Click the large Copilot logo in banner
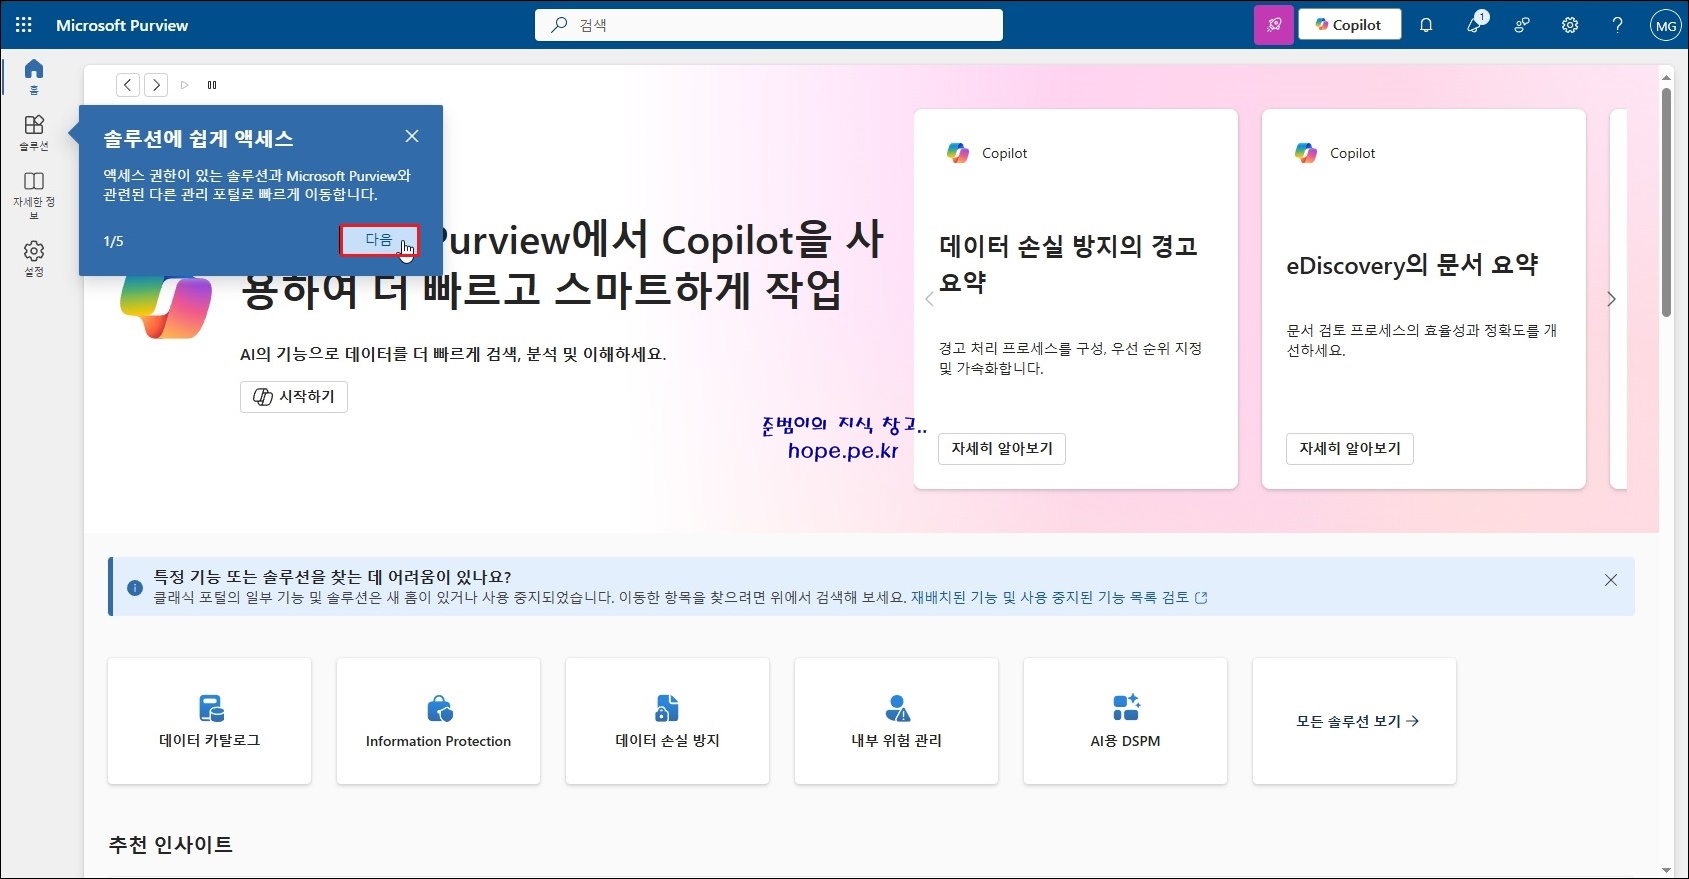This screenshot has width=1689, height=879. pos(166,308)
